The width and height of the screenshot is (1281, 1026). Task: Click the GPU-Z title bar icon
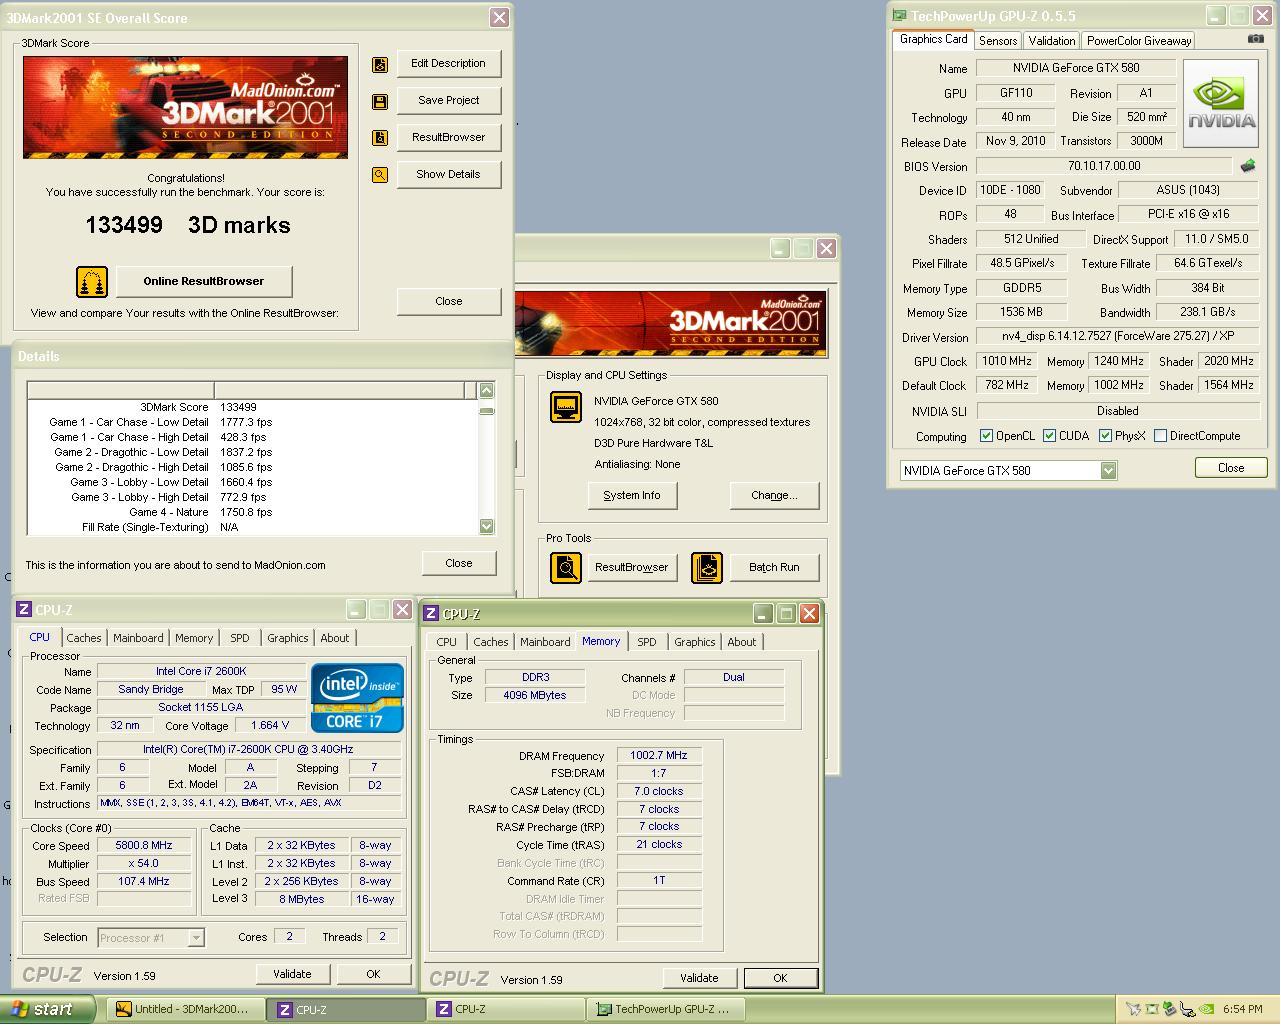coord(900,16)
